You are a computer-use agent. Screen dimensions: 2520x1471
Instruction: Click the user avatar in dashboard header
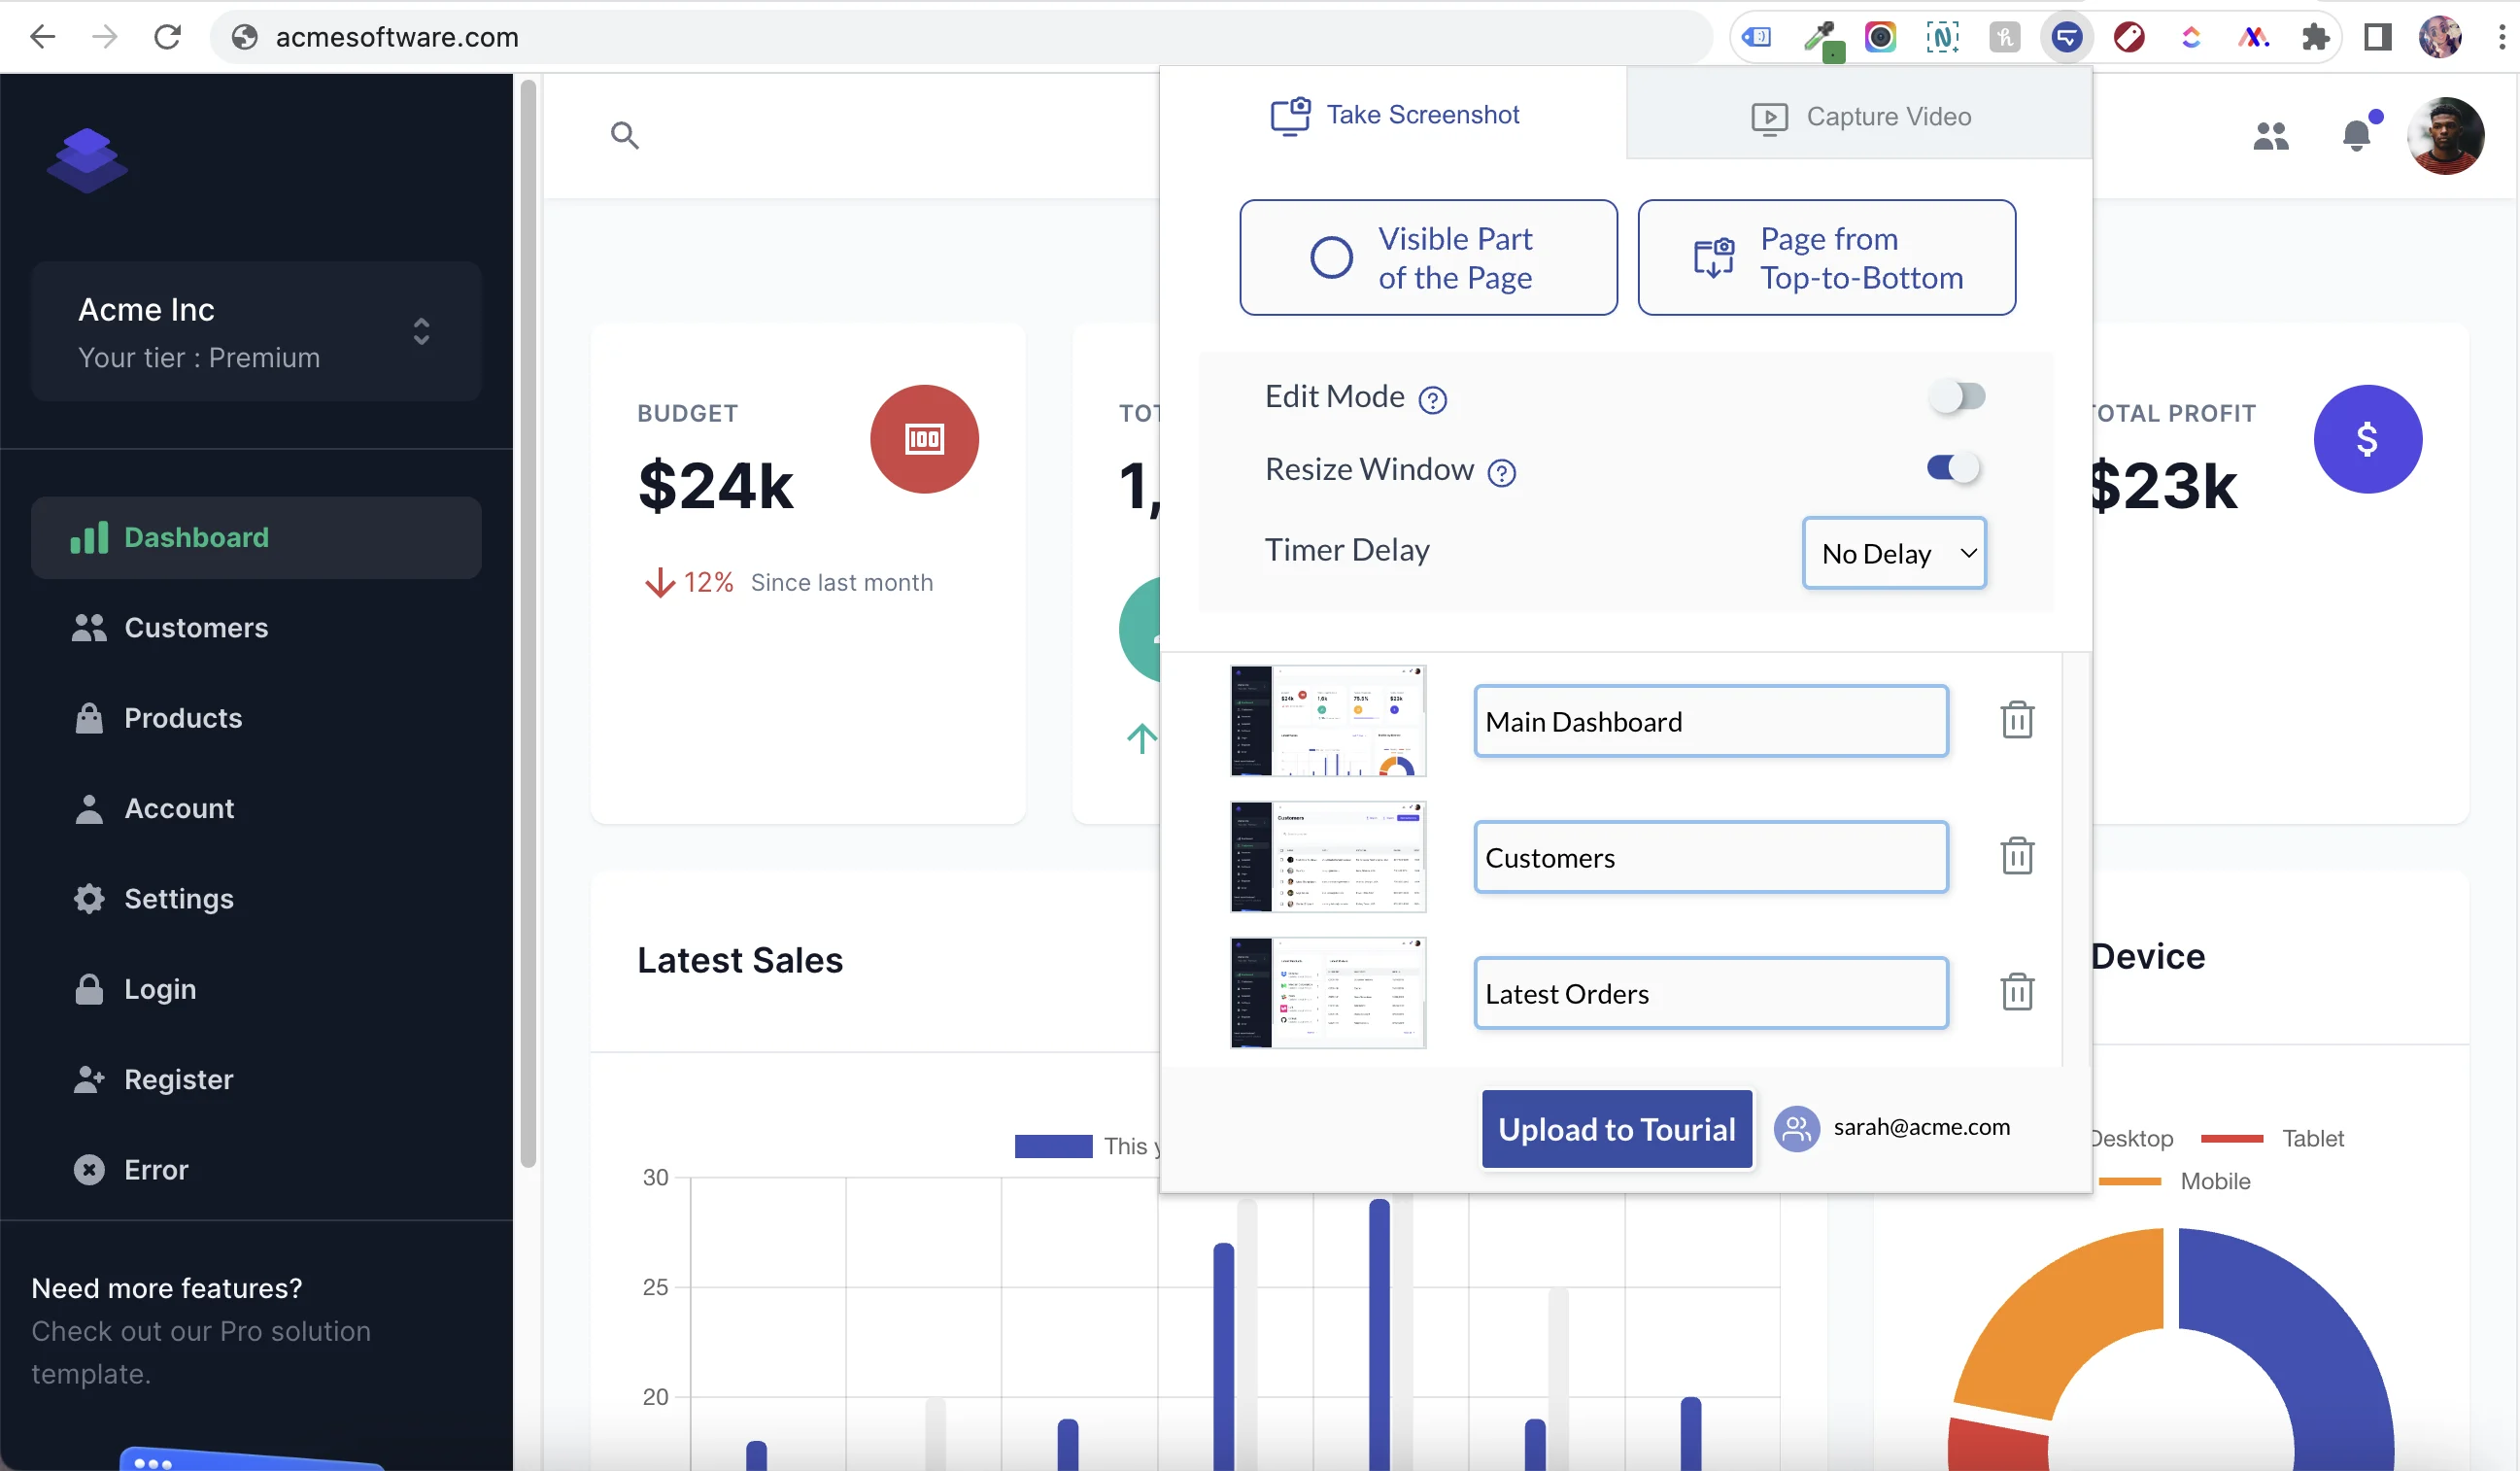[x=2446, y=136]
